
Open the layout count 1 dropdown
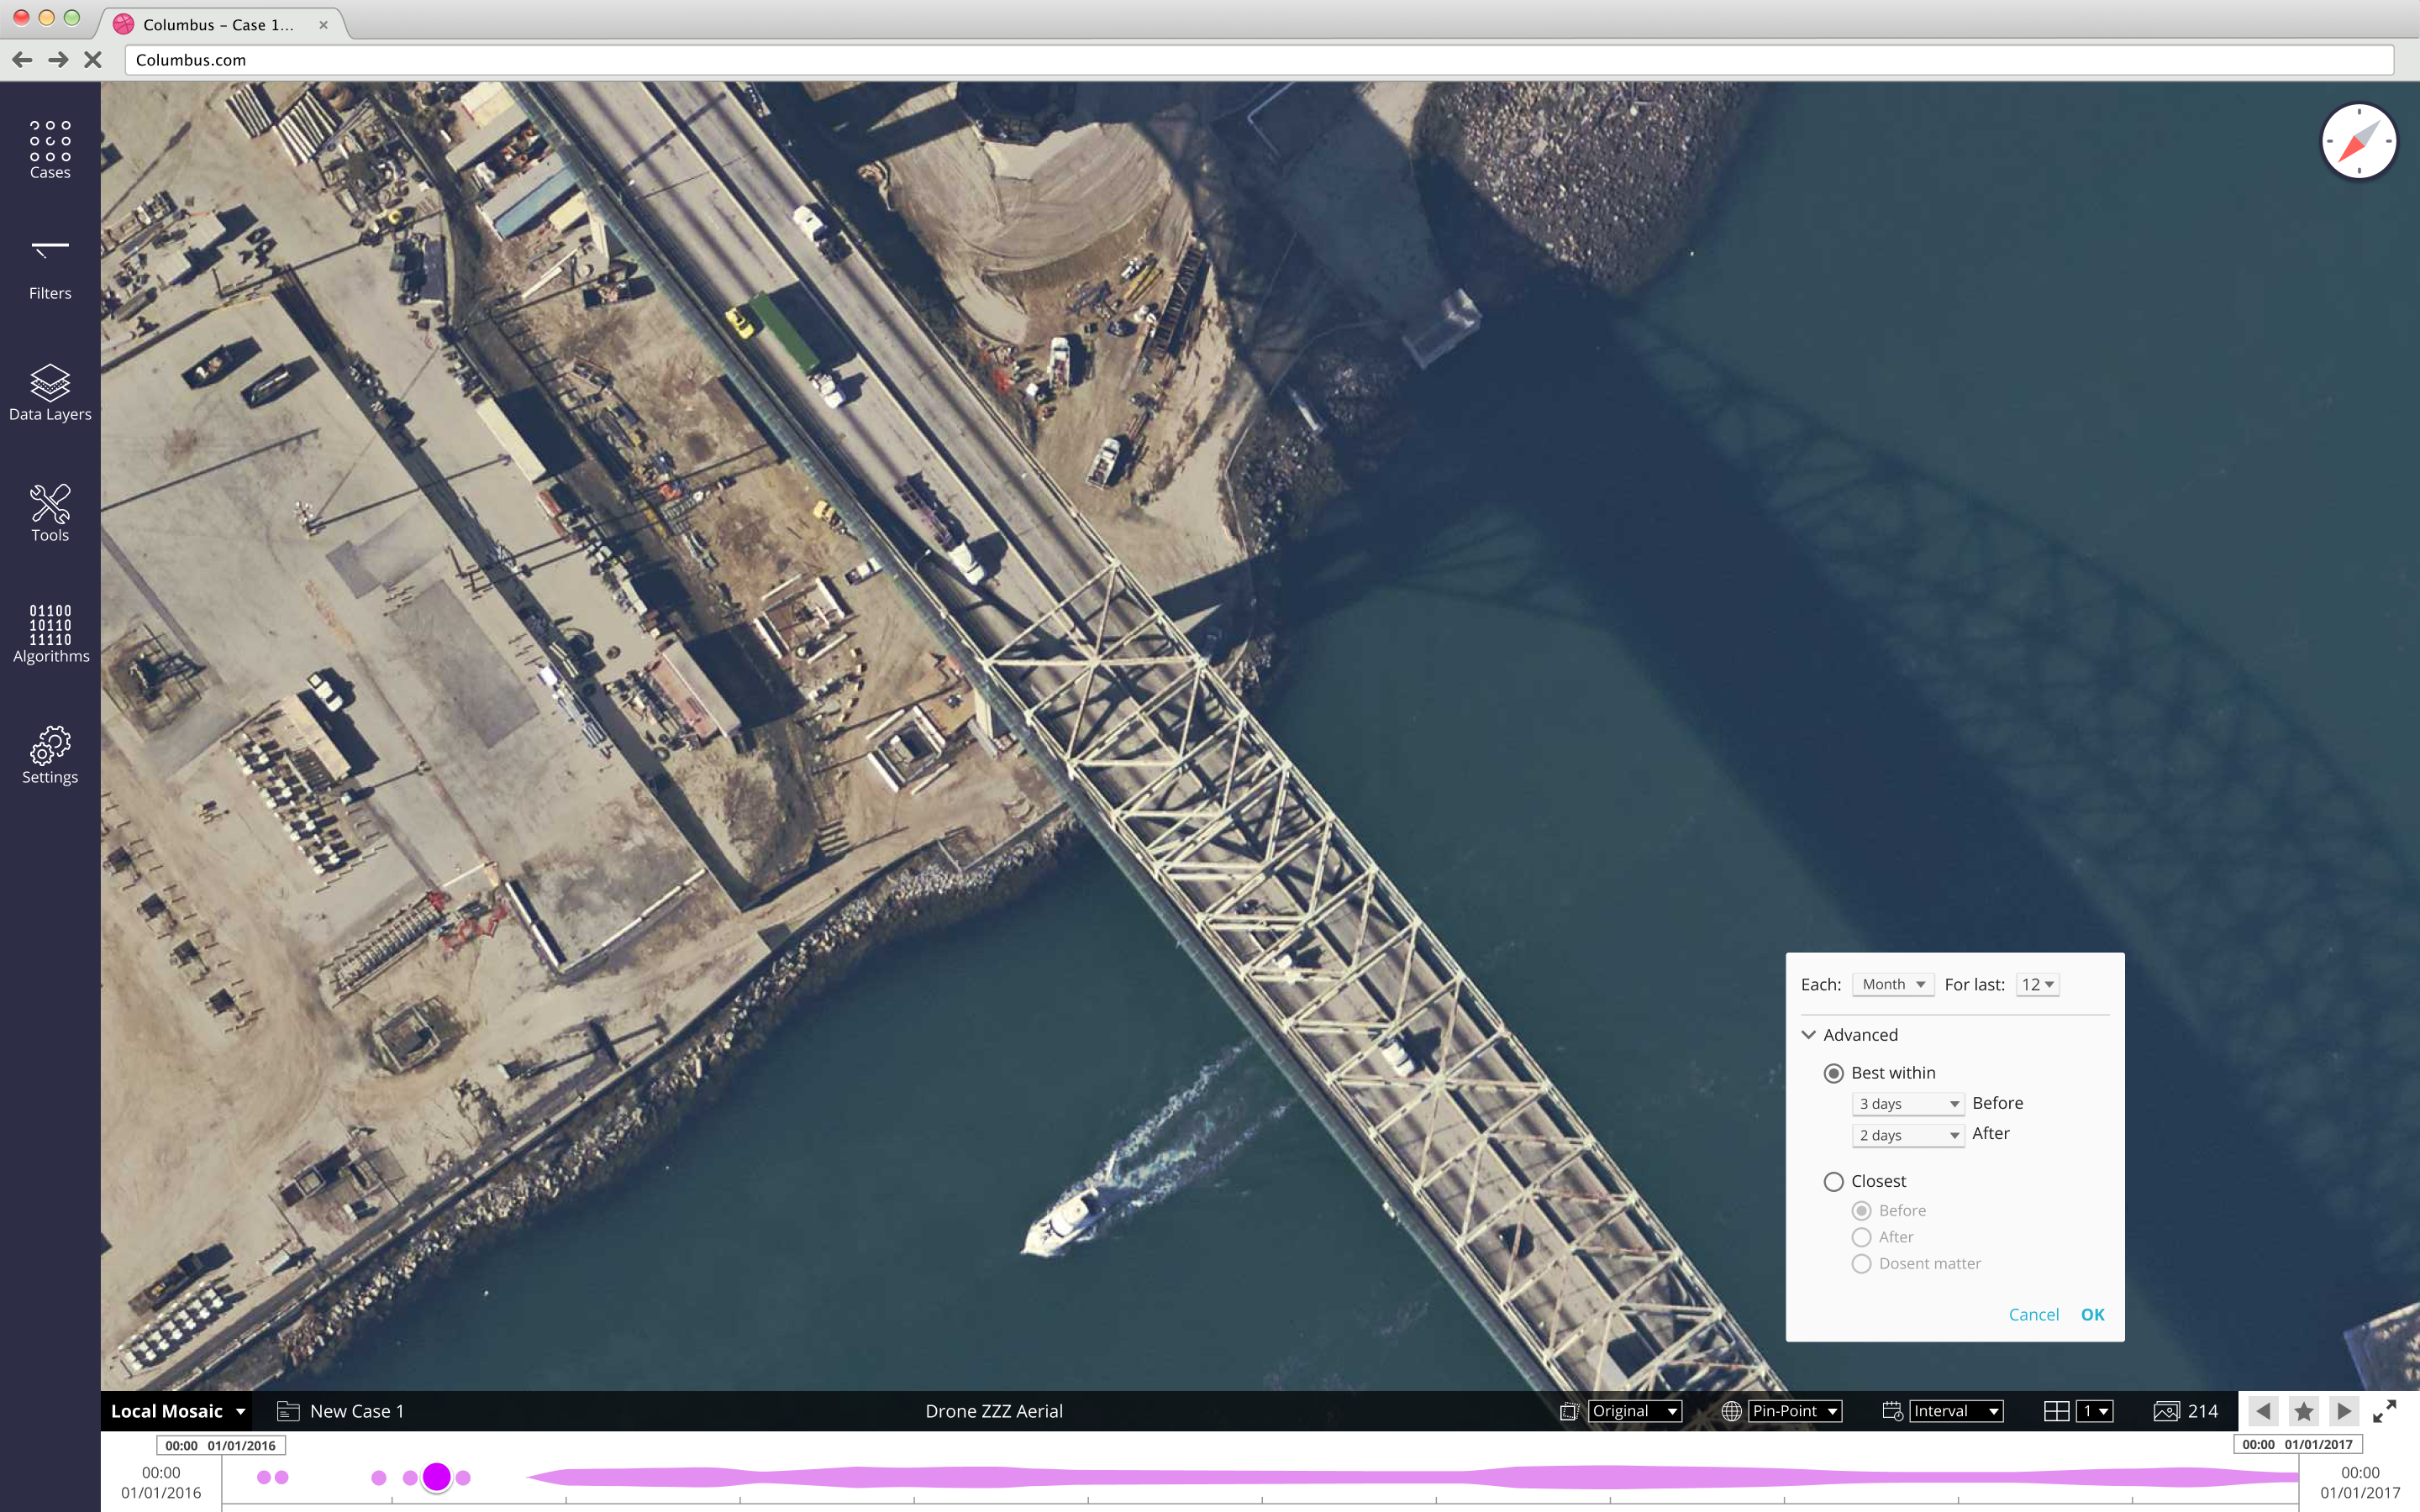[2094, 1411]
